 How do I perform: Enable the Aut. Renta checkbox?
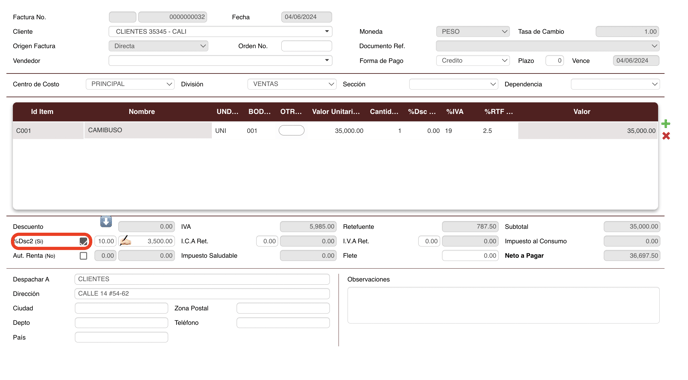coord(83,256)
